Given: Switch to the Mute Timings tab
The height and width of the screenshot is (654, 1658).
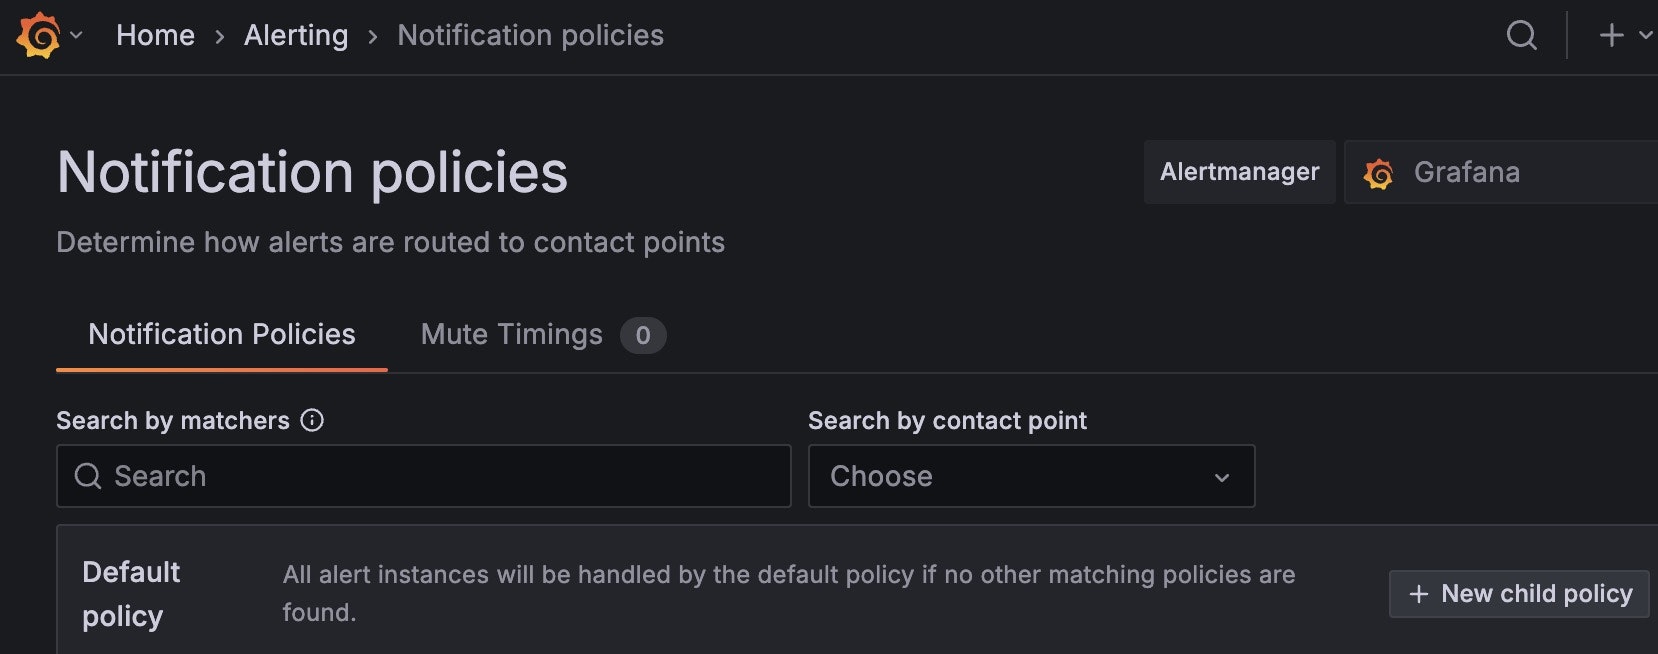Looking at the screenshot, I should tap(510, 334).
